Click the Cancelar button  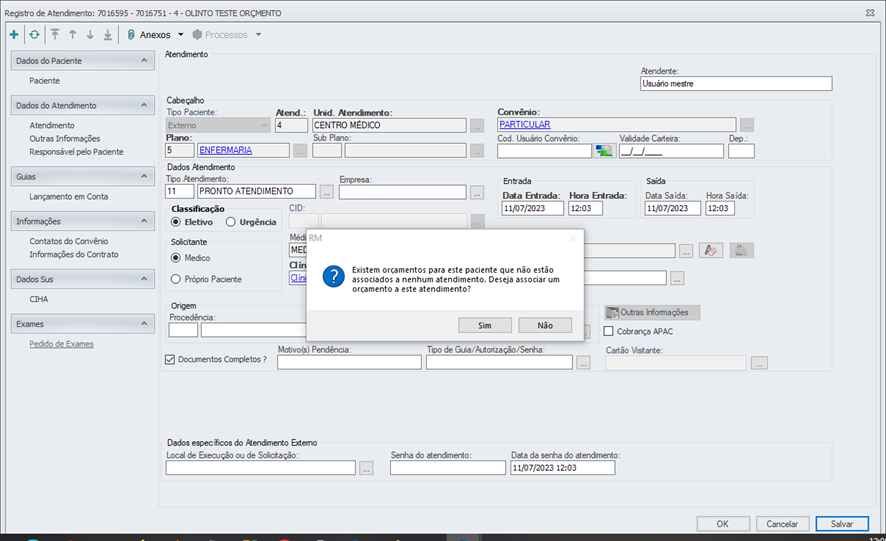click(782, 524)
